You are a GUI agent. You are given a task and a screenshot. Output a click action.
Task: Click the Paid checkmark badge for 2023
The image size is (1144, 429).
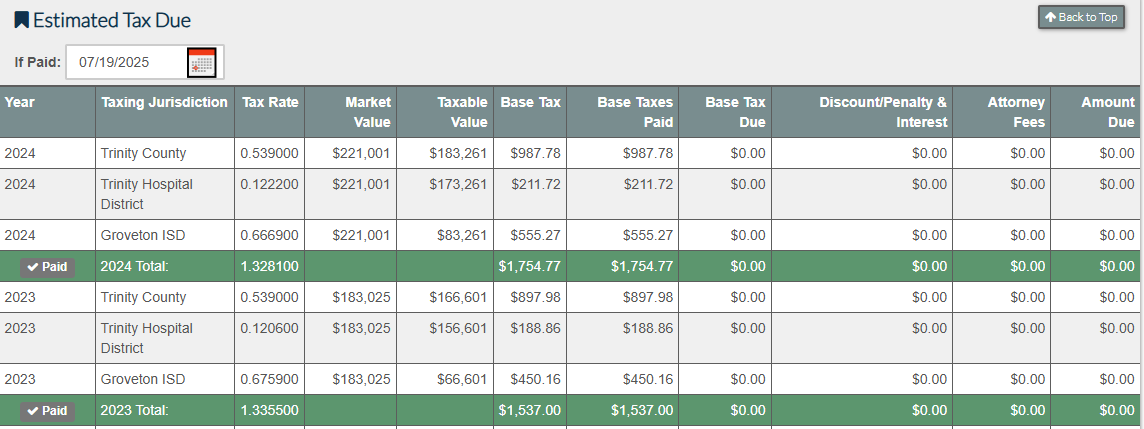point(47,411)
